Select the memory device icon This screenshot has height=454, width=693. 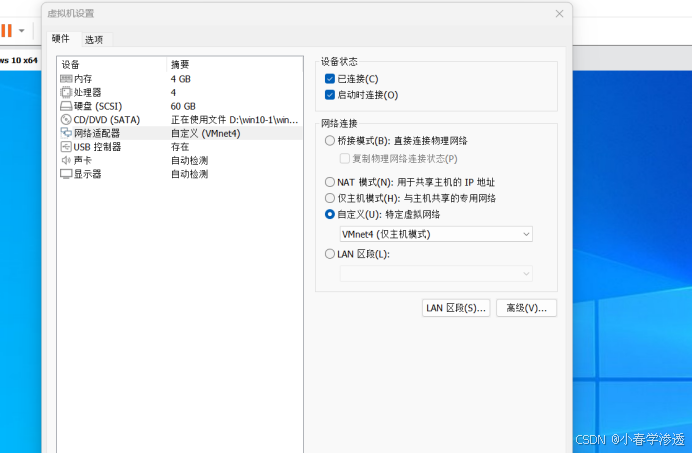[x=66, y=79]
